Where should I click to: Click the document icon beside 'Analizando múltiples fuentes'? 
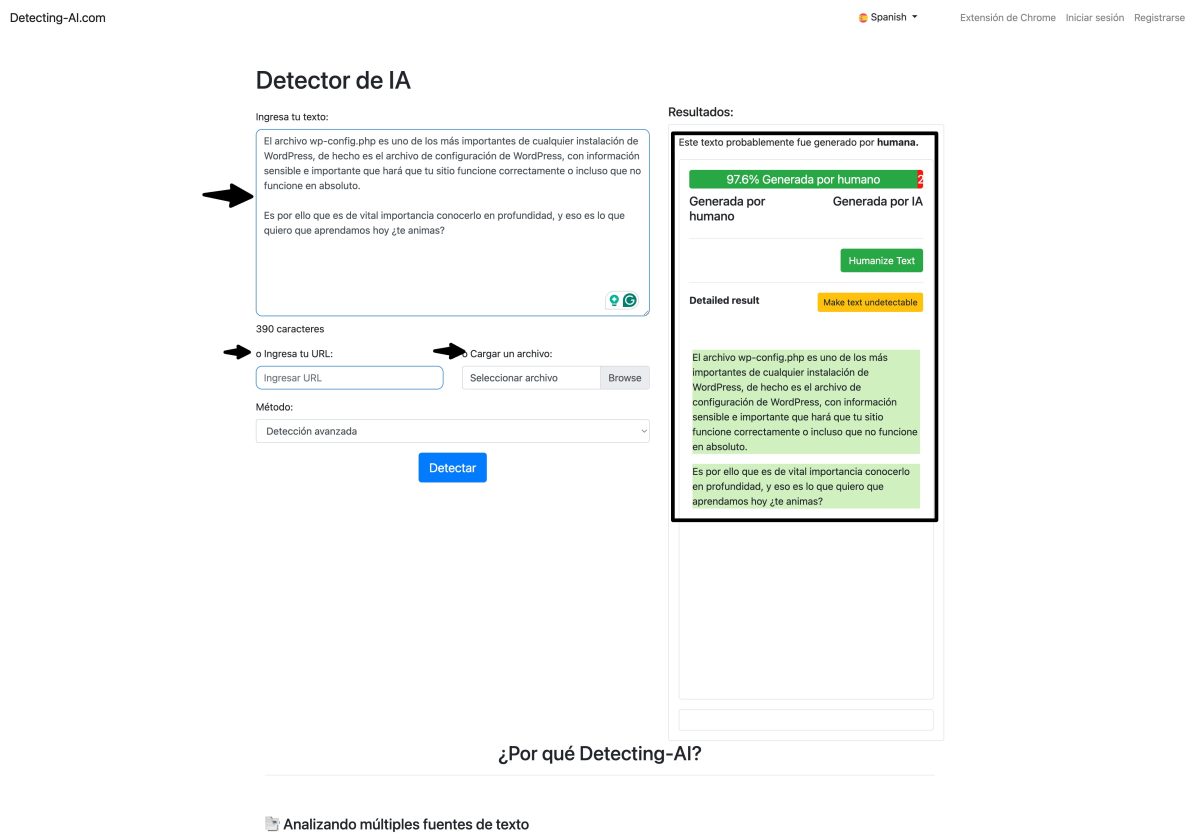tap(272, 824)
